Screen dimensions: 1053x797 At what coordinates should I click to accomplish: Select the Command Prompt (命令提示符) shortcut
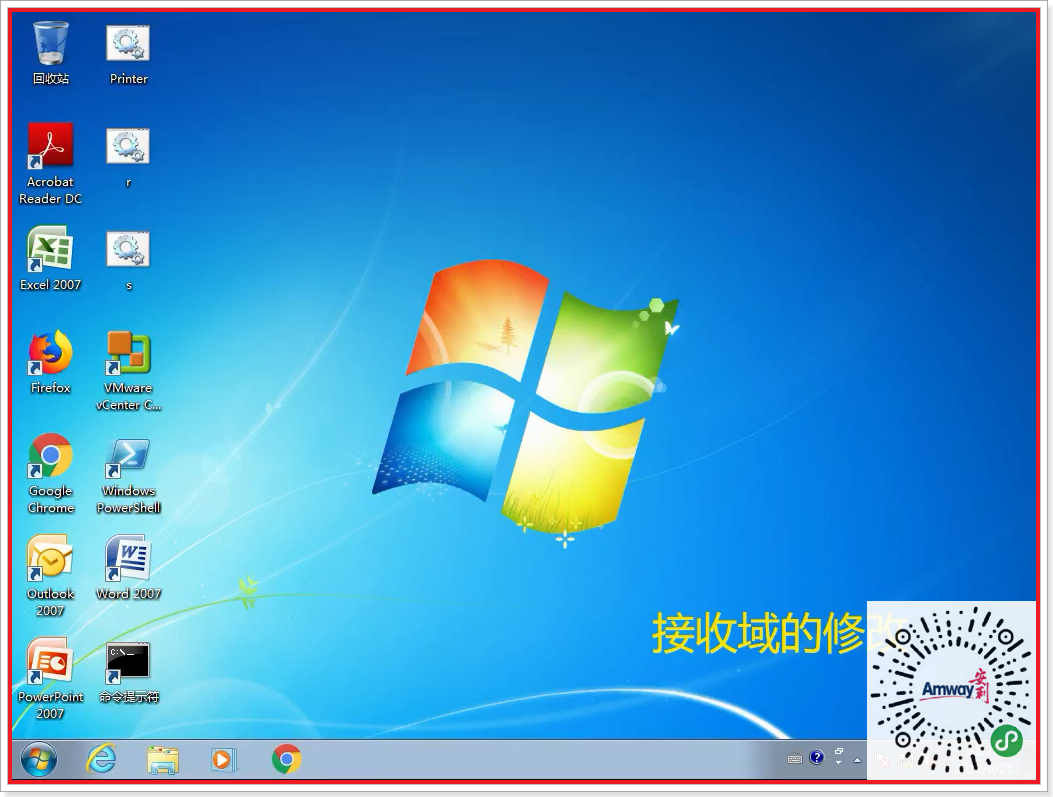pos(128,673)
